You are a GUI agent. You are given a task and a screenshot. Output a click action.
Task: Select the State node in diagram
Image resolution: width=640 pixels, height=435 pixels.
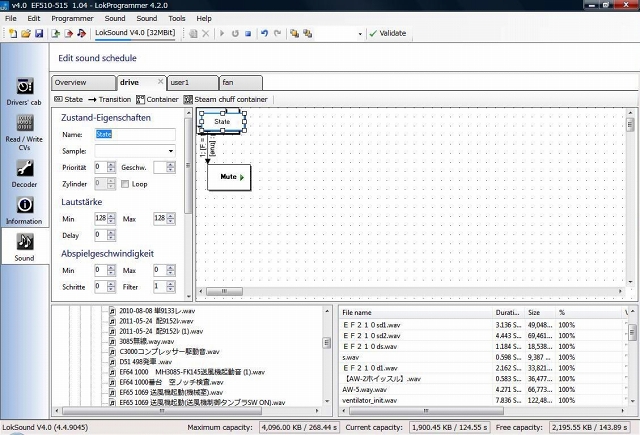tap(222, 122)
